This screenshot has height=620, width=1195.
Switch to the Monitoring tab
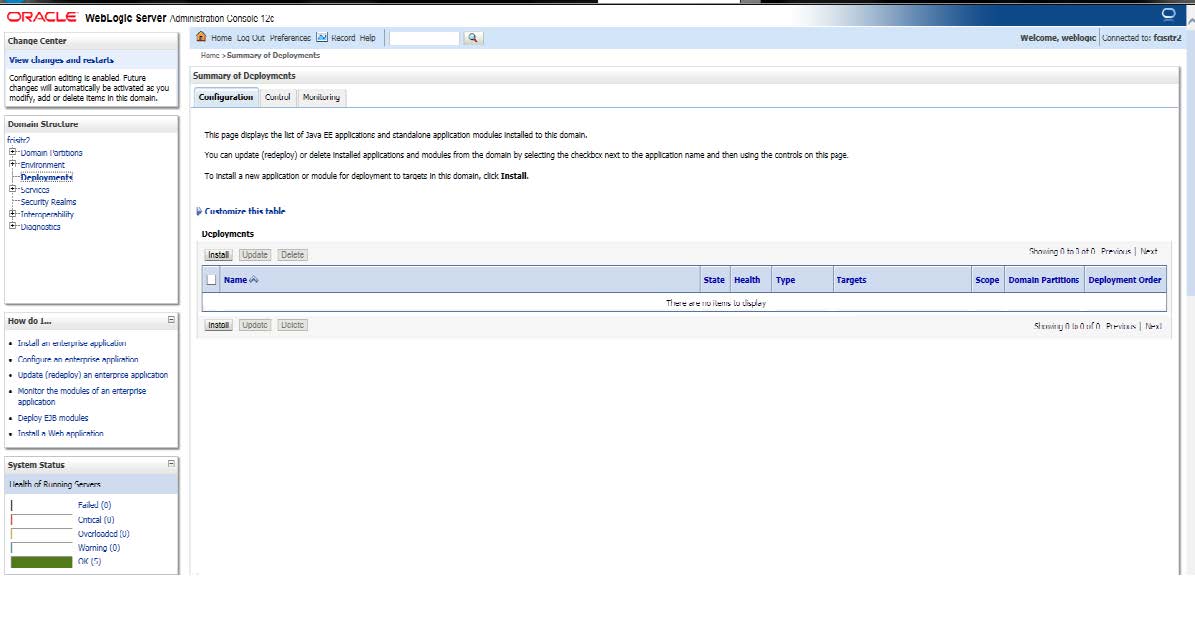click(x=321, y=97)
